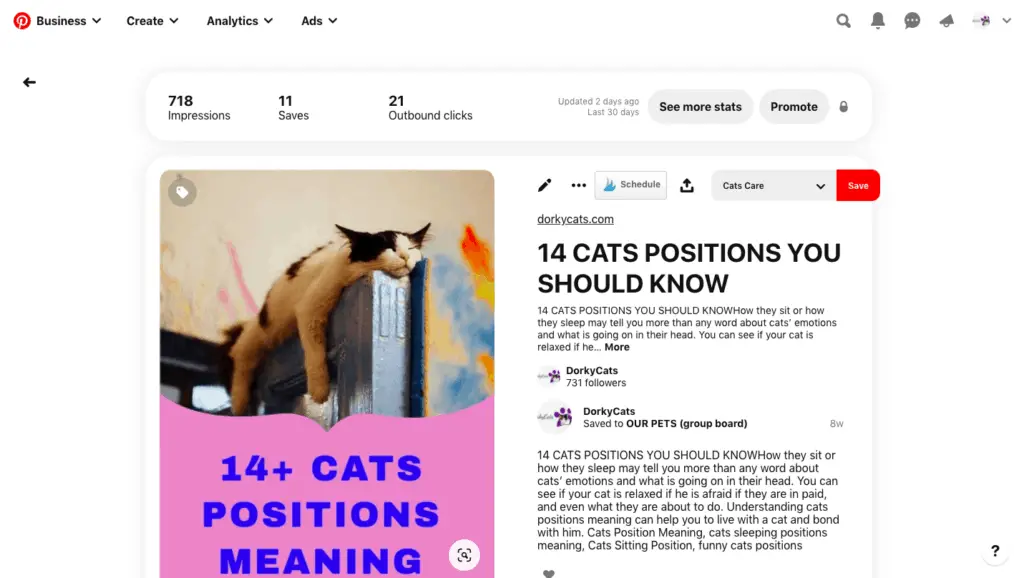Expand description with More link
Viewport: 1024px width, 578px height.
tap(616, 347)
